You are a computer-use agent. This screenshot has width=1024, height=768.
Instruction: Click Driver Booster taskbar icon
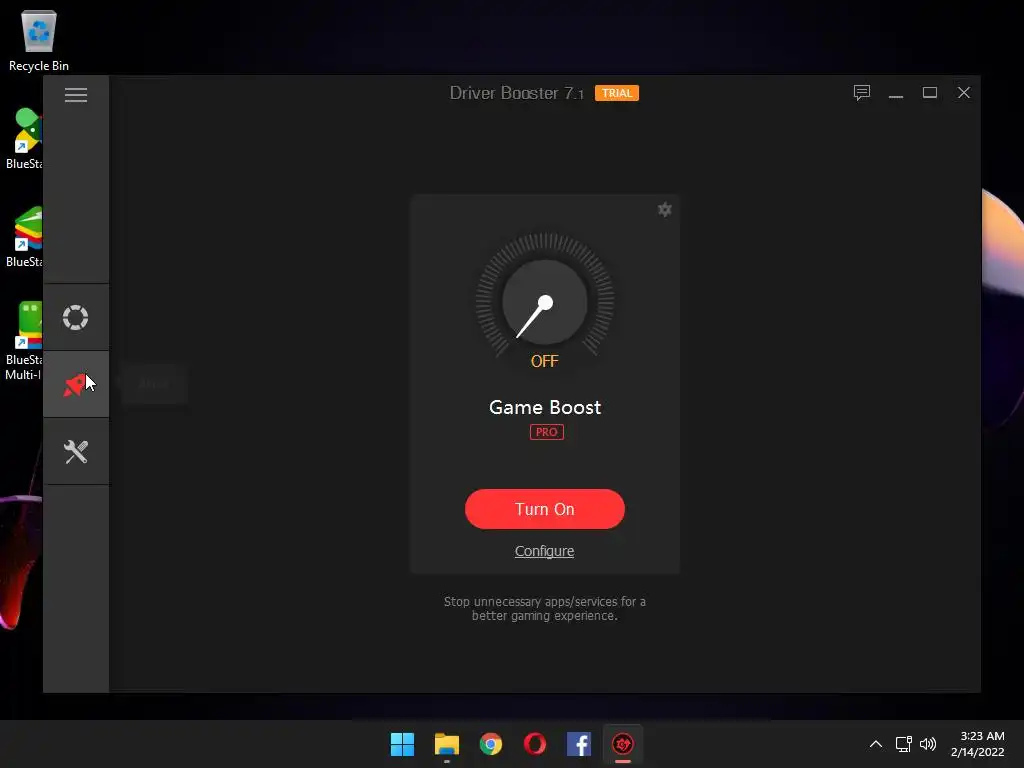(x=623, y=744)
